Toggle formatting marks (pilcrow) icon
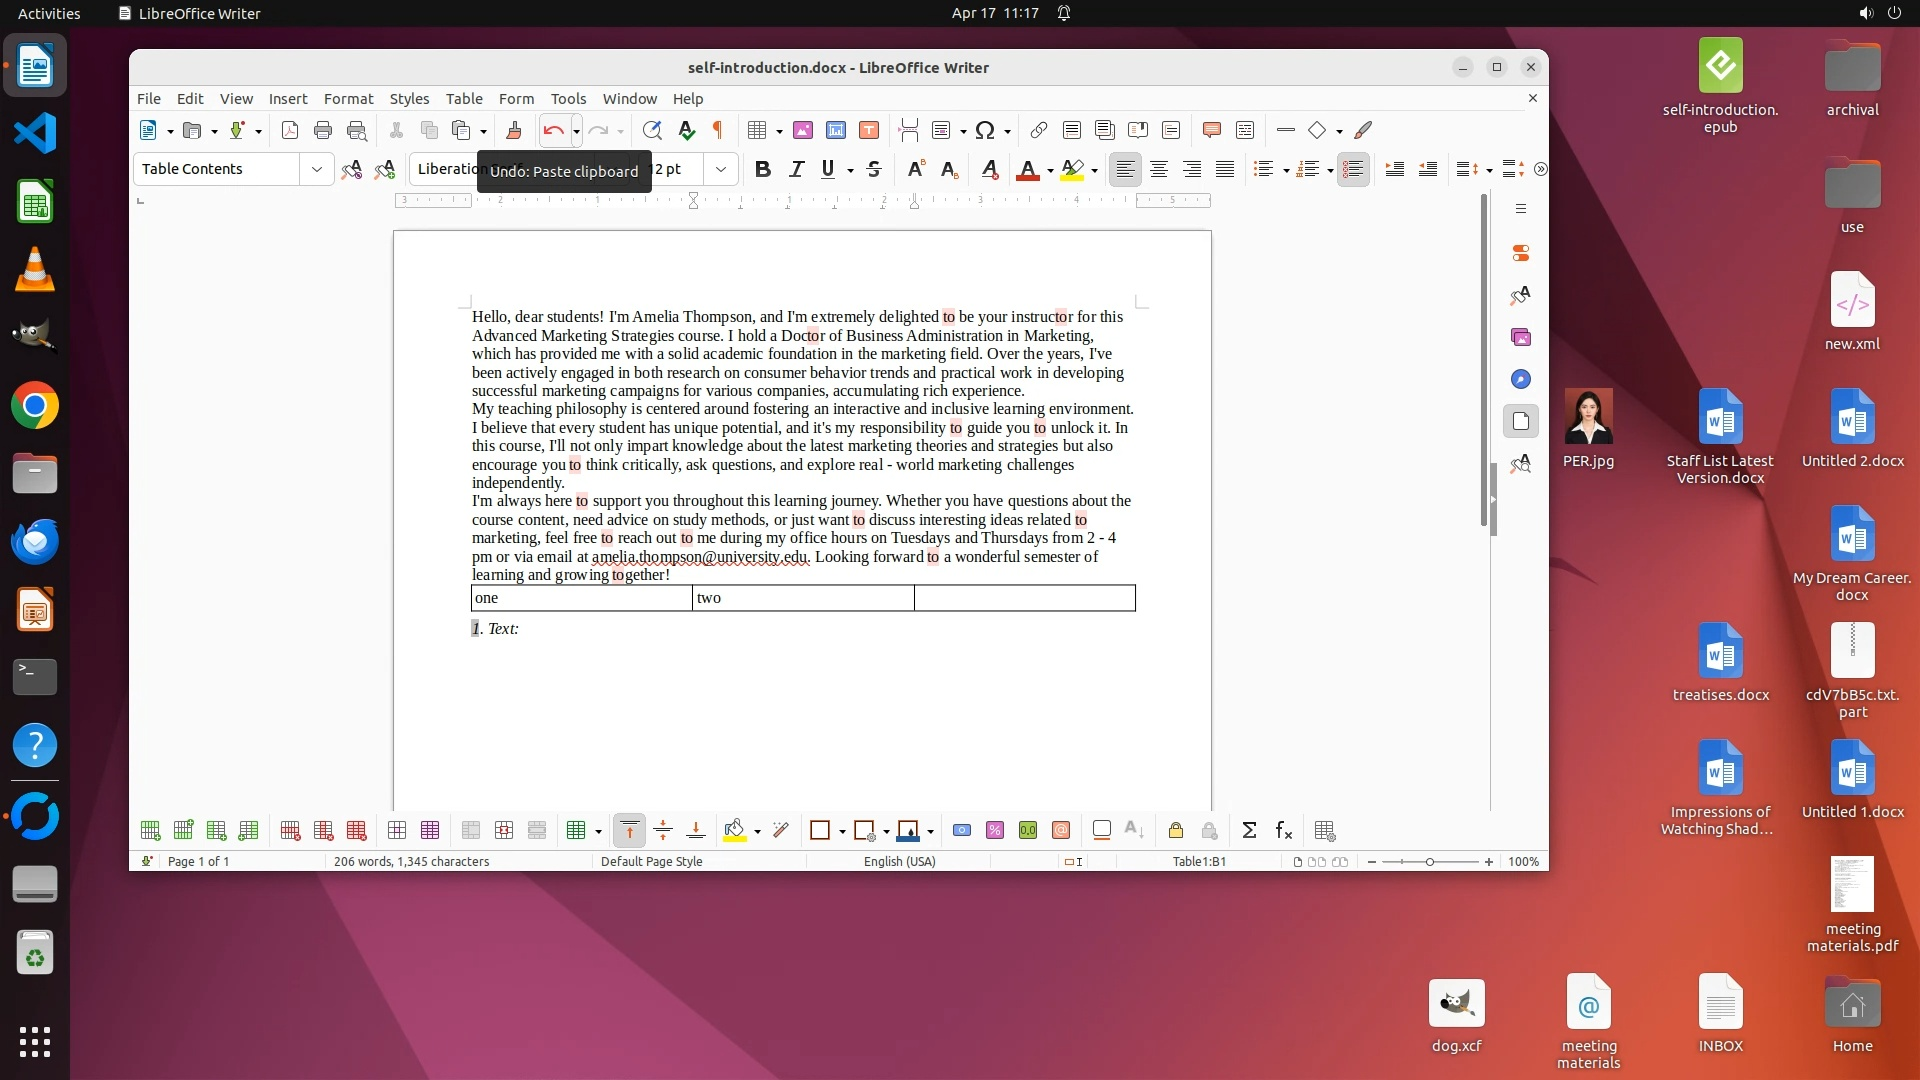 pos(717,130)
